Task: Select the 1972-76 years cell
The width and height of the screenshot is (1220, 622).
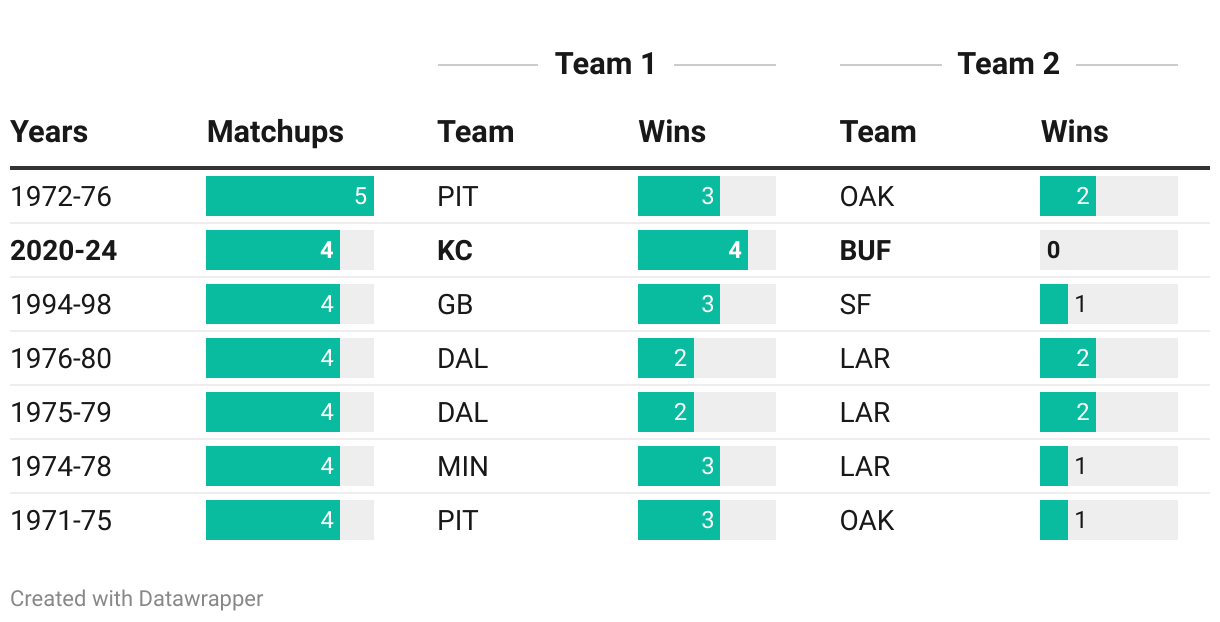Action: pos(61,197)
